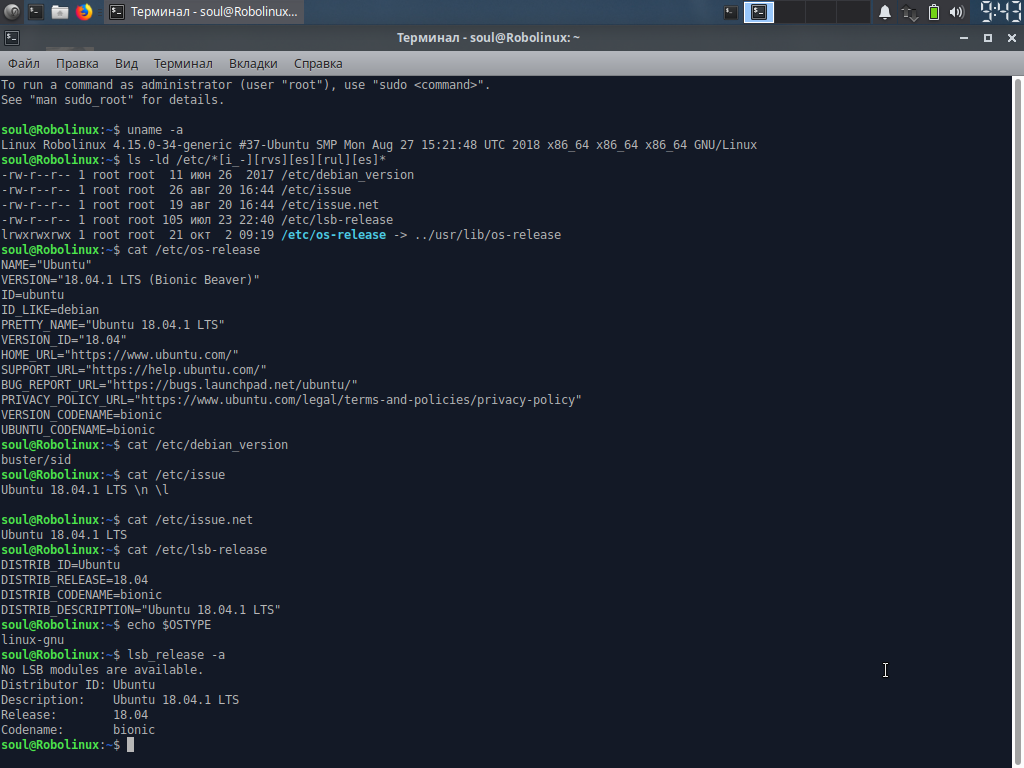Click the 'Ubuntu 18.04.1 LTS \n \l' line
The image size is (1024, 768).
coord(85,489)
